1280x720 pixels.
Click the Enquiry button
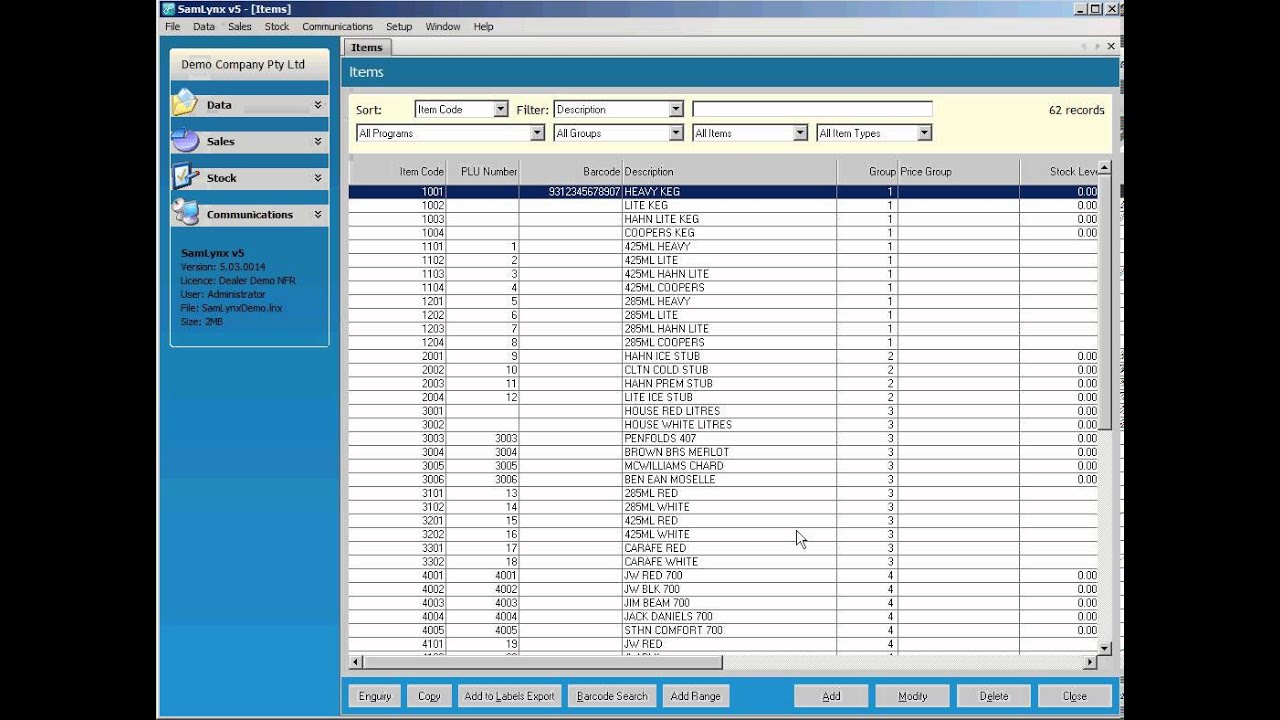click(375, 696)
